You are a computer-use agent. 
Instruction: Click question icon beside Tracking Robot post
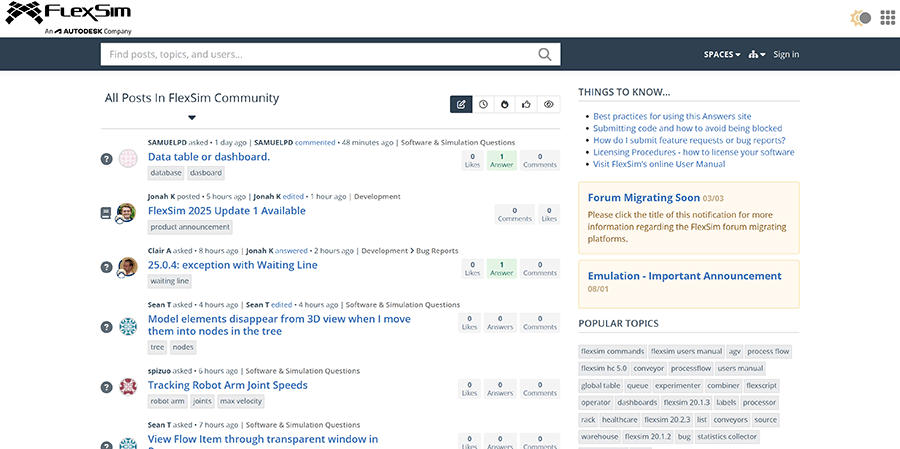[106, 387]
